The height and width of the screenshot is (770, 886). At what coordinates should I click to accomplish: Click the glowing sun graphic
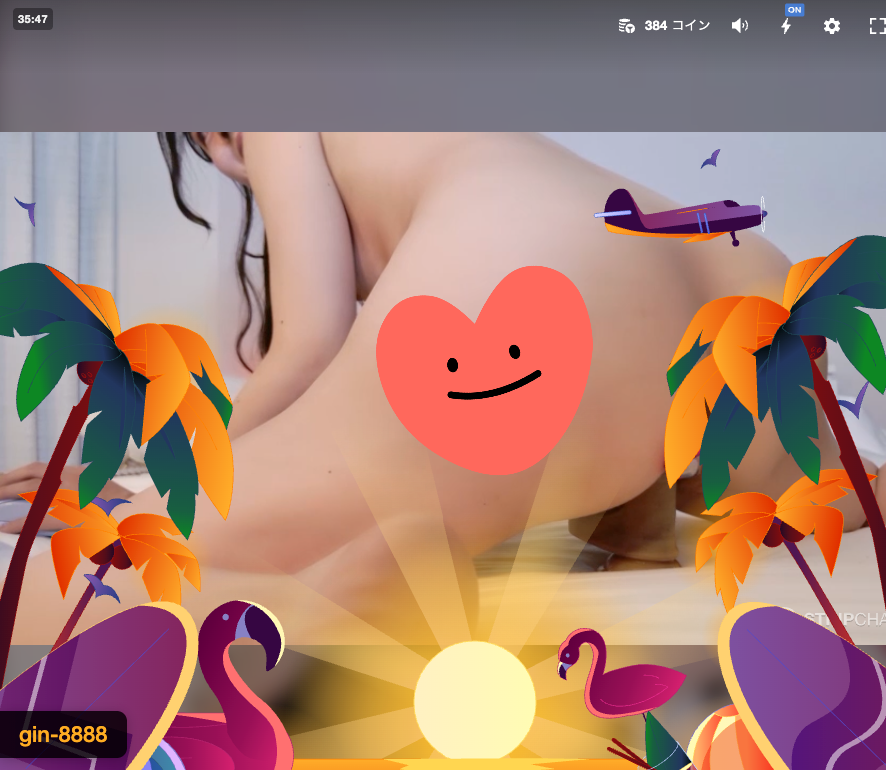[475, 700]
